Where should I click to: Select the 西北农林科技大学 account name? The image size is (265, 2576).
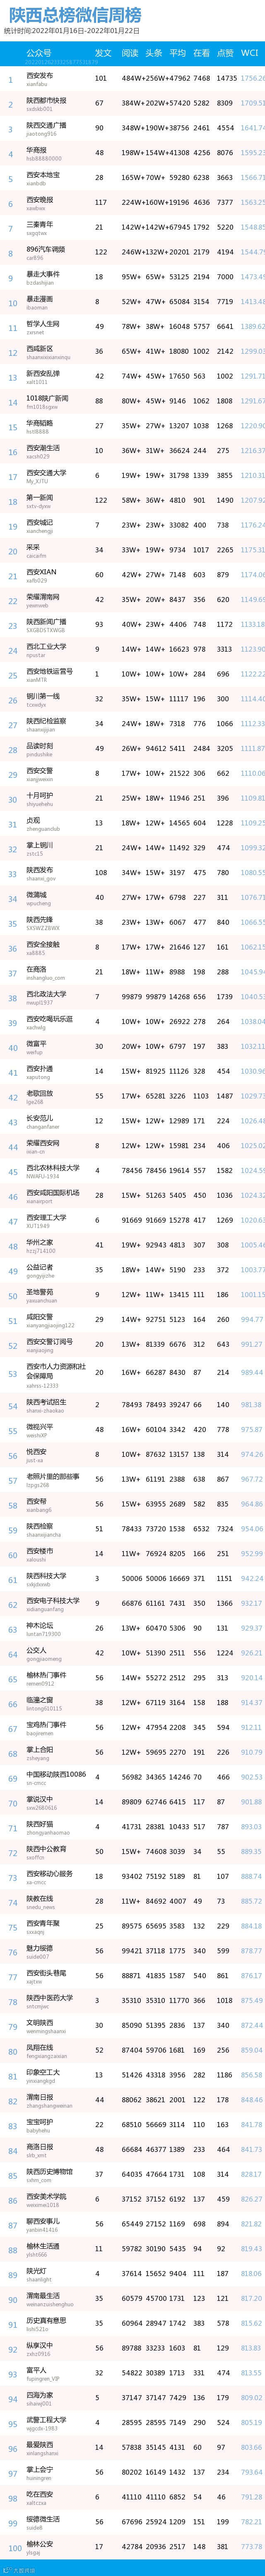(x=53, y=1167)
